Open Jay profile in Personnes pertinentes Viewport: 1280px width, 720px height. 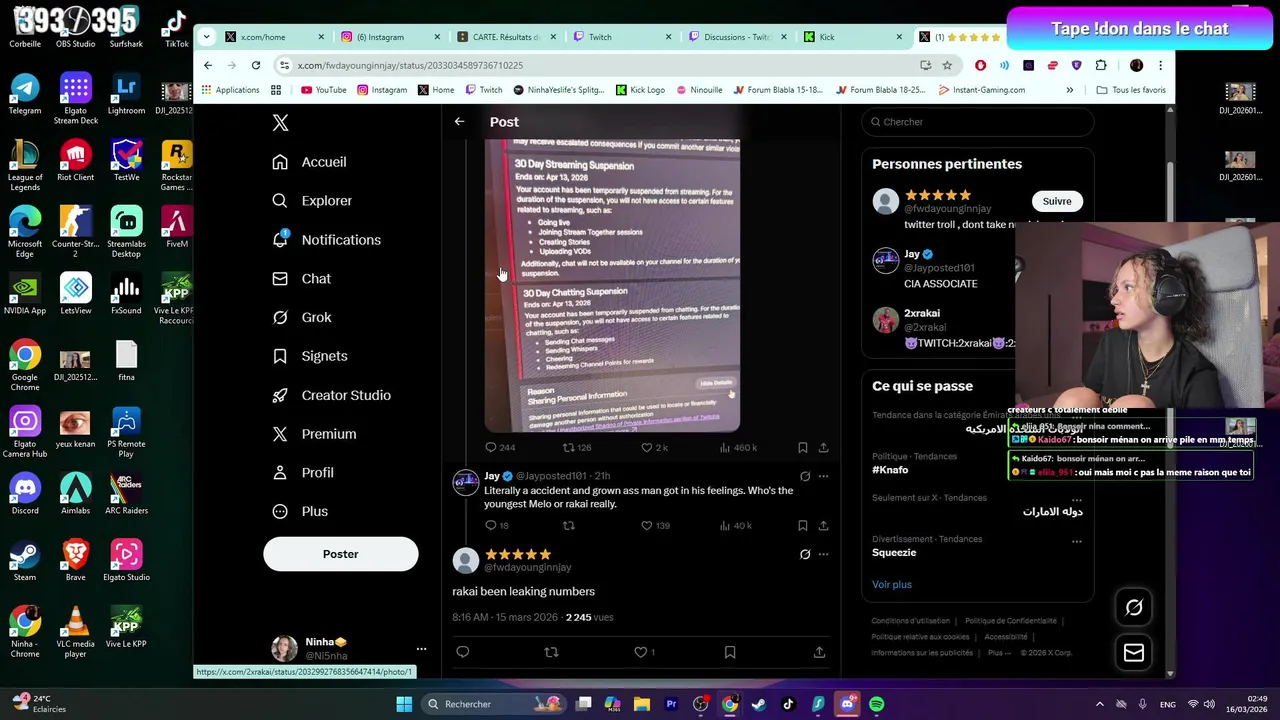tap(912, 254)
